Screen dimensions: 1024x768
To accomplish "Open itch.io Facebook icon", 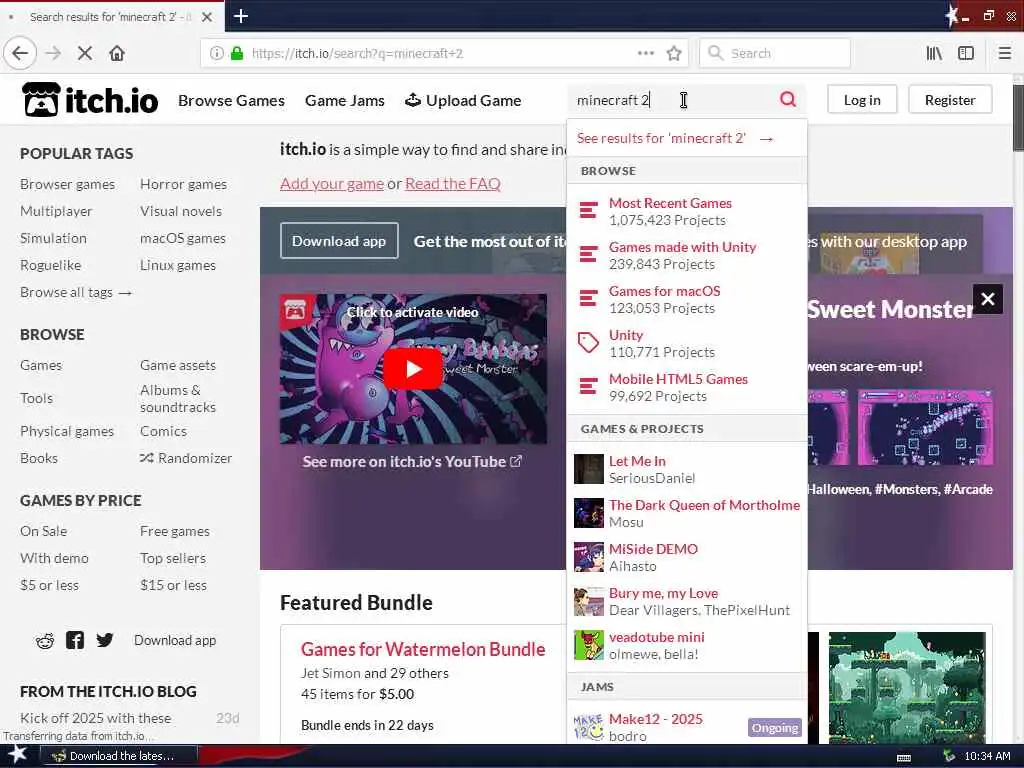I will coord(74,640).
